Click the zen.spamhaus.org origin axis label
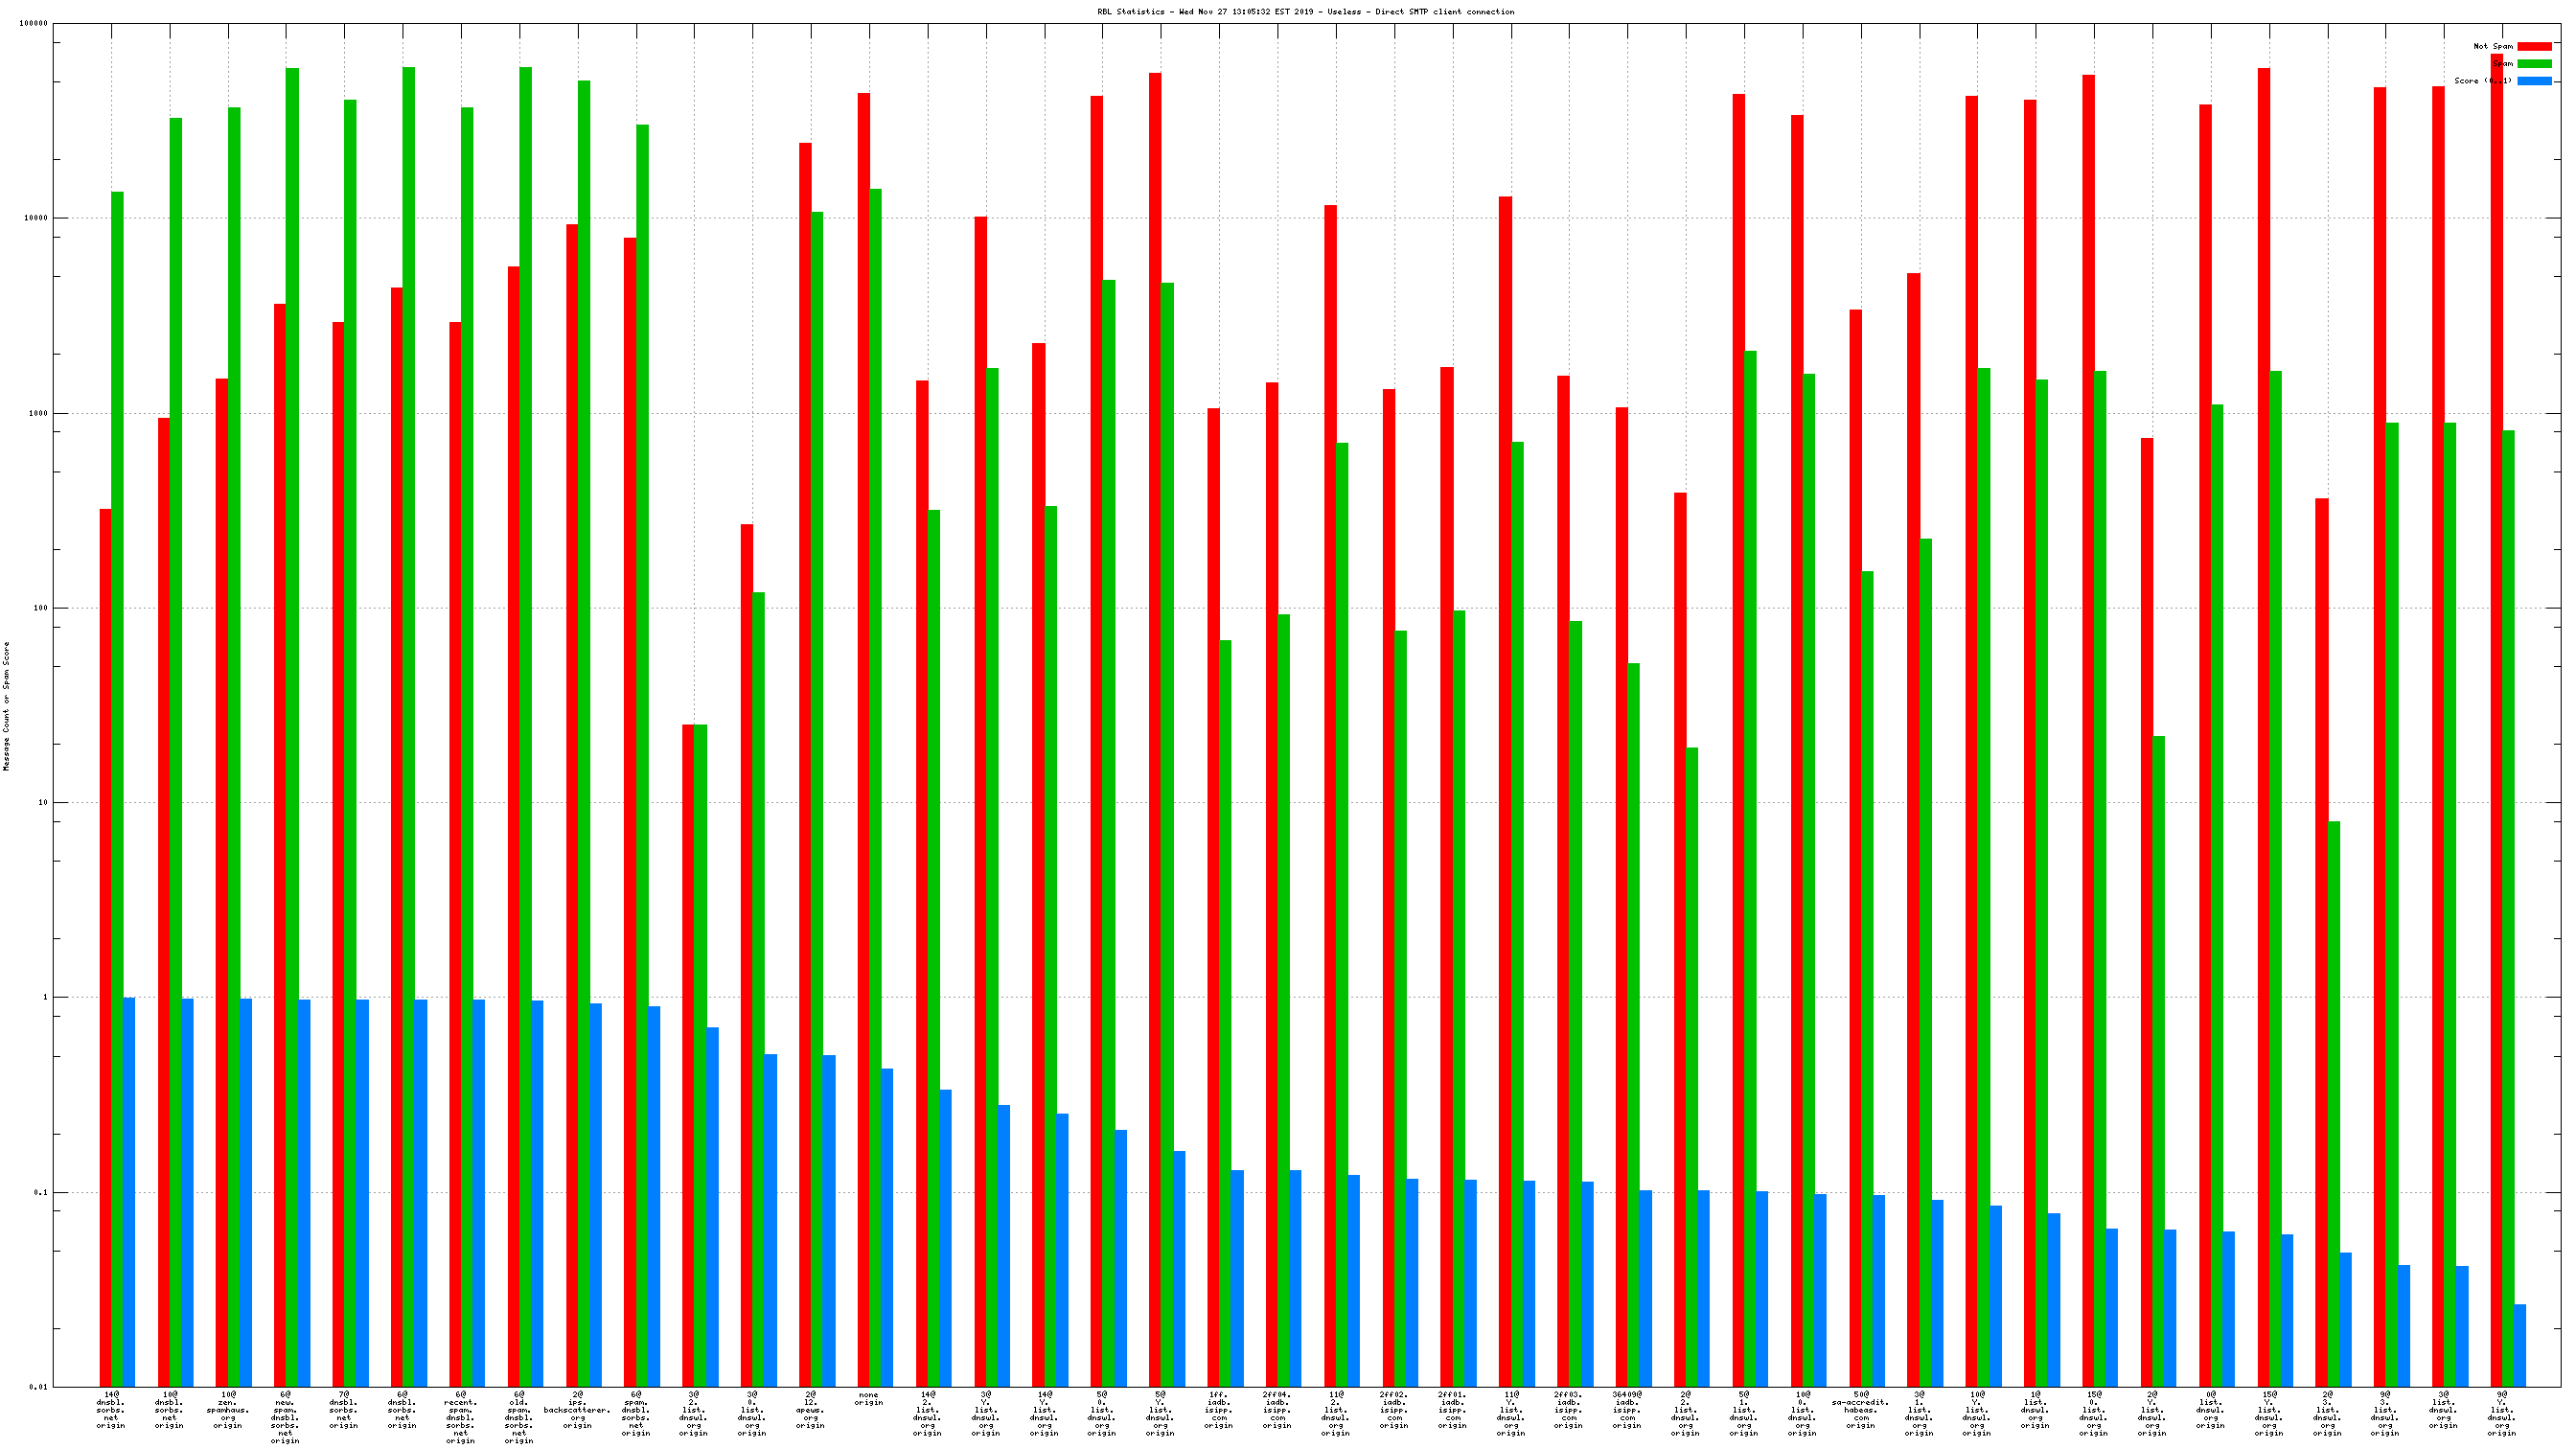Viewport: 2576px width, 1449px height. point(228,1409)
